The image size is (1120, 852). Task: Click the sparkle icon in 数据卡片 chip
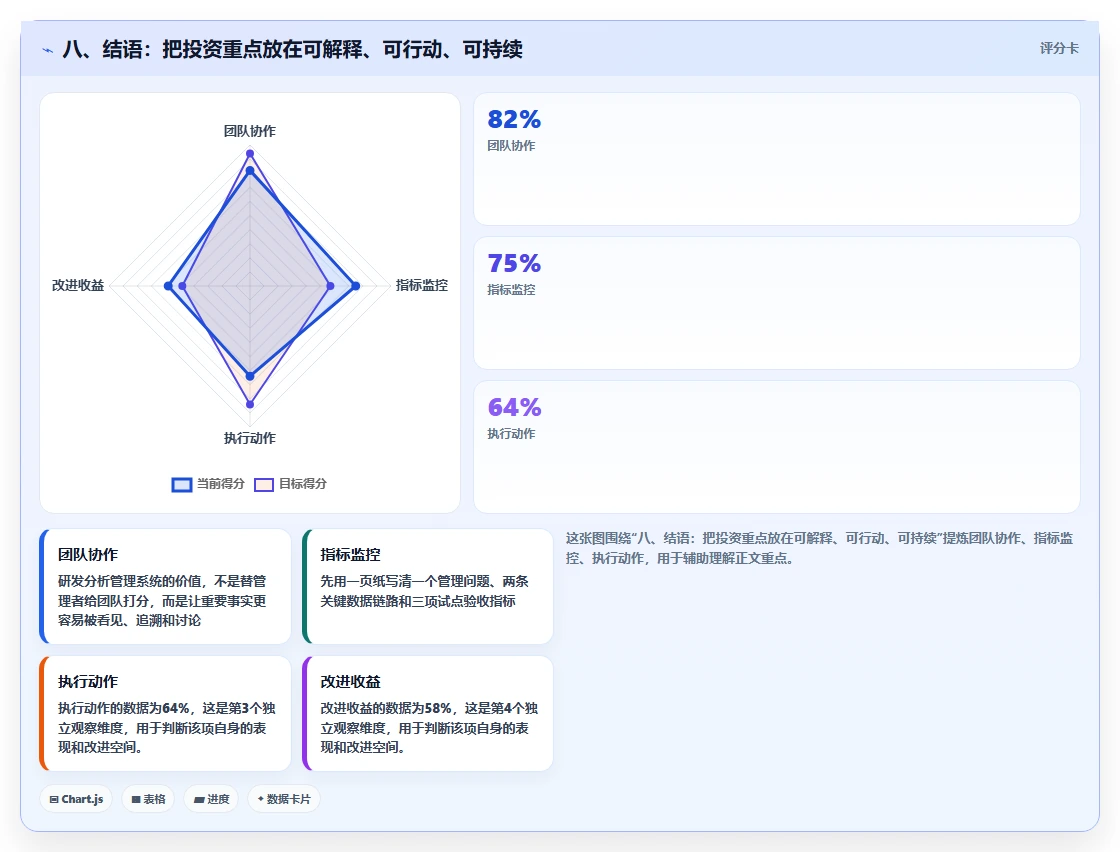[x=261, y=799]
